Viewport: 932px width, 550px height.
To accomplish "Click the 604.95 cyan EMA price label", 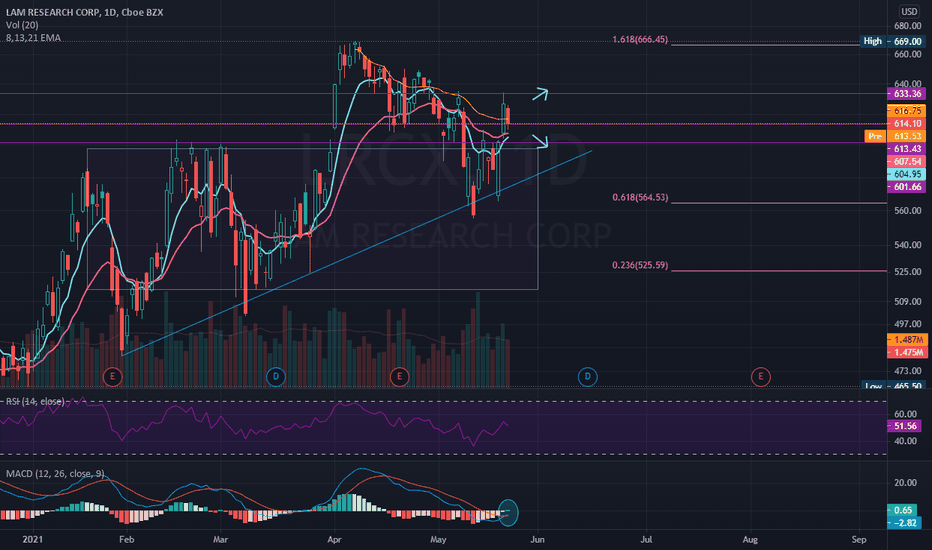I will (x=906, y=174).
